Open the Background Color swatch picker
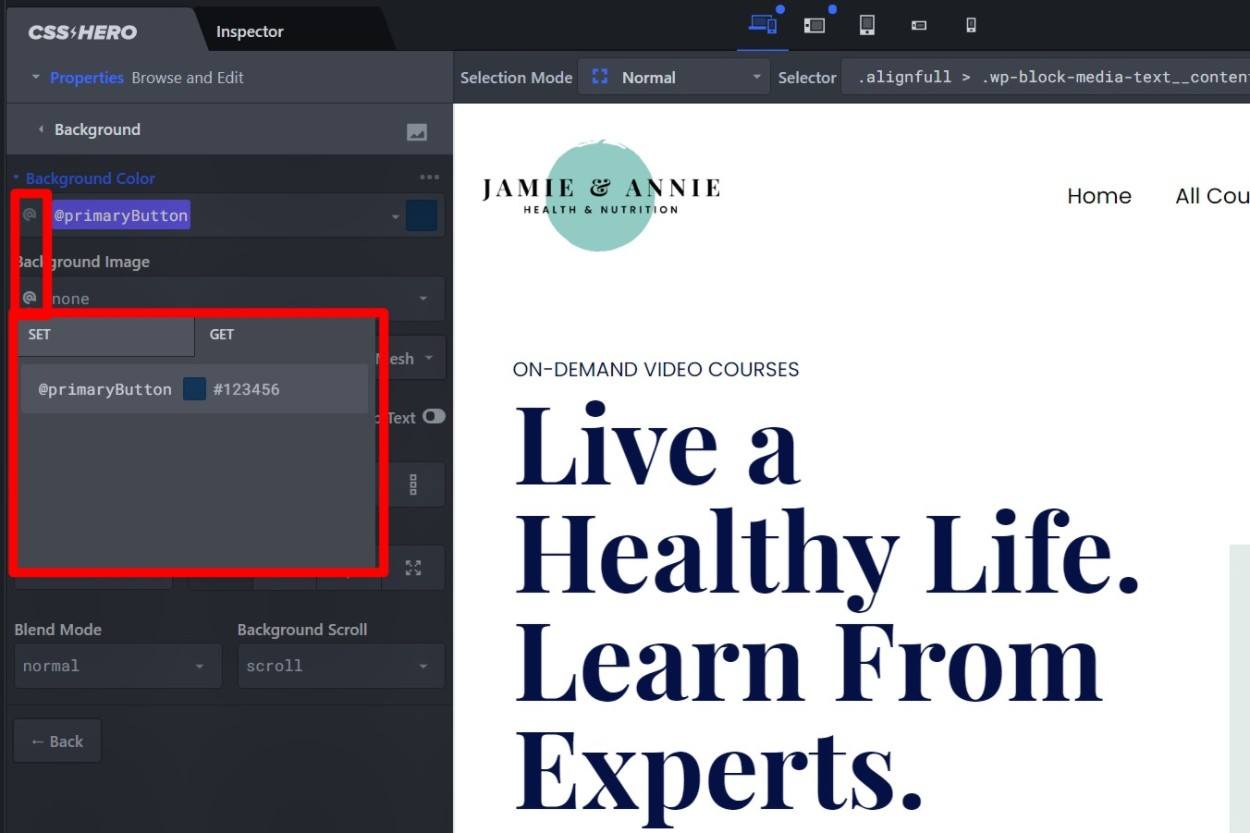The height and width of the screenshot is (833, 1250). click(x=422, y=216)
